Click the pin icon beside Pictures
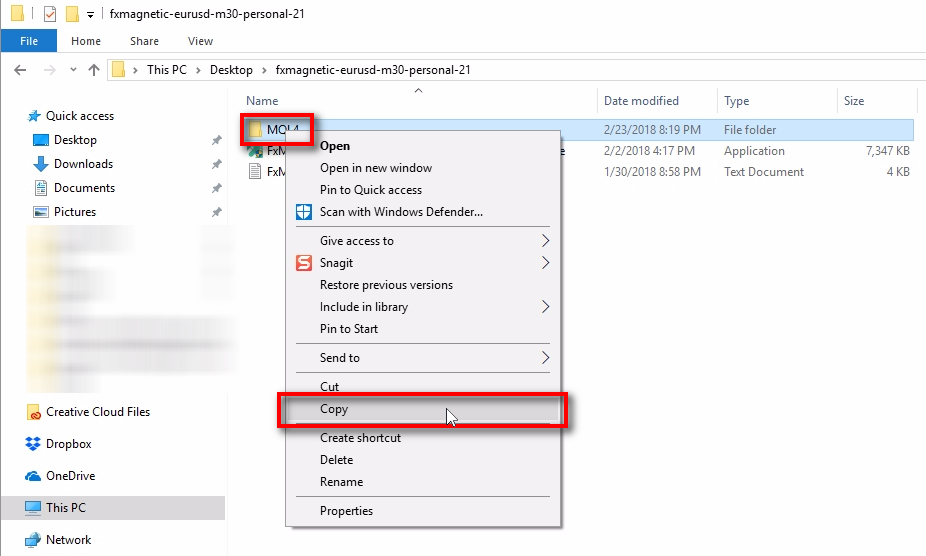 point(217,212)
